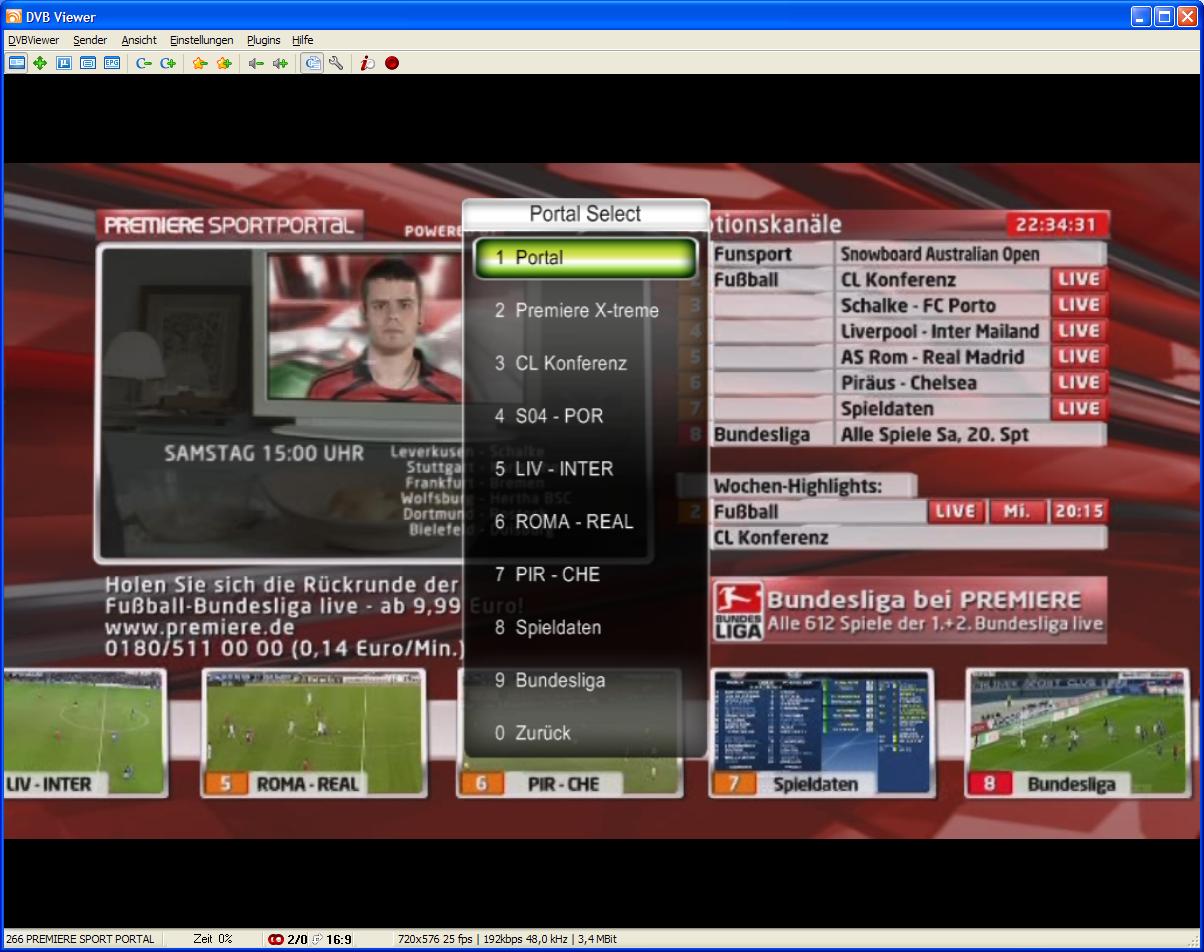
Task: Click the red record button in toolbar
Action: pyautogui.click(x=392, y=63)
